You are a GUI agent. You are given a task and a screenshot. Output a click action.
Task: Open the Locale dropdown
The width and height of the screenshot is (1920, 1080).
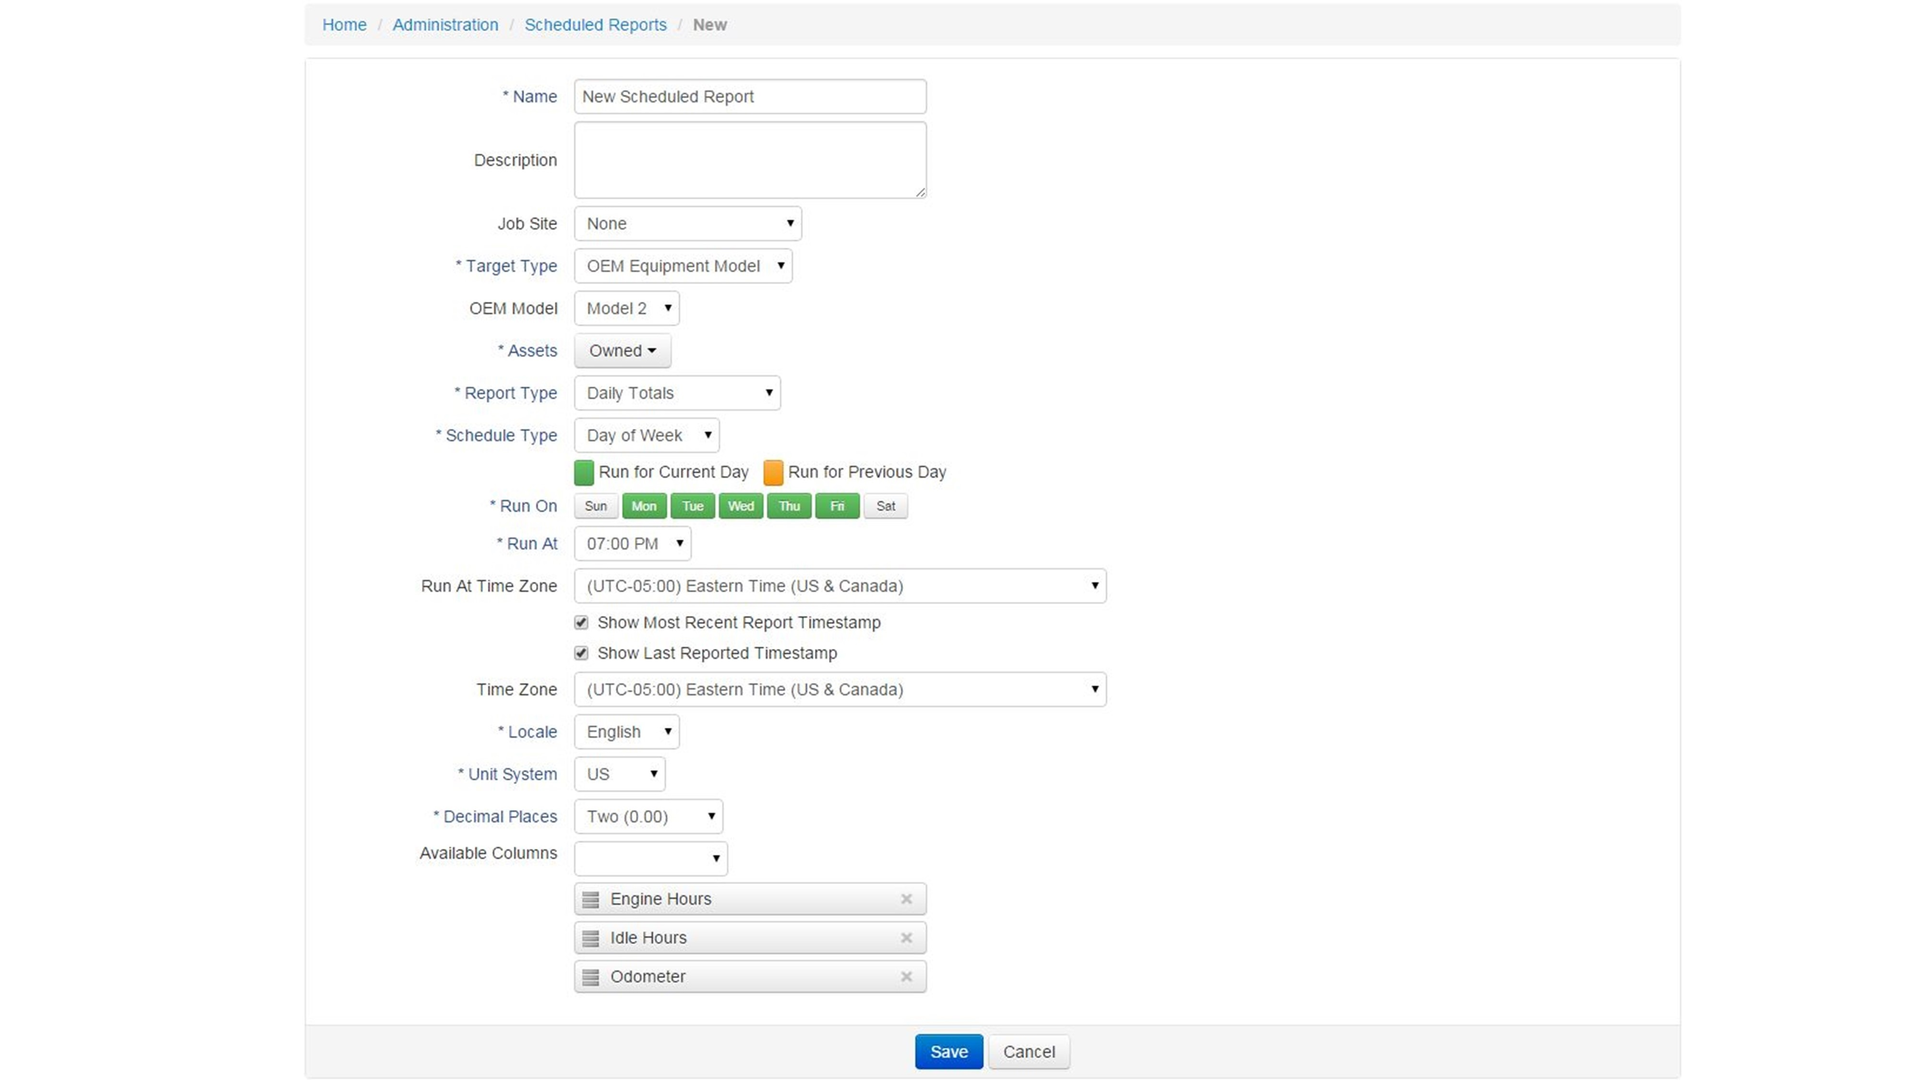627,732
